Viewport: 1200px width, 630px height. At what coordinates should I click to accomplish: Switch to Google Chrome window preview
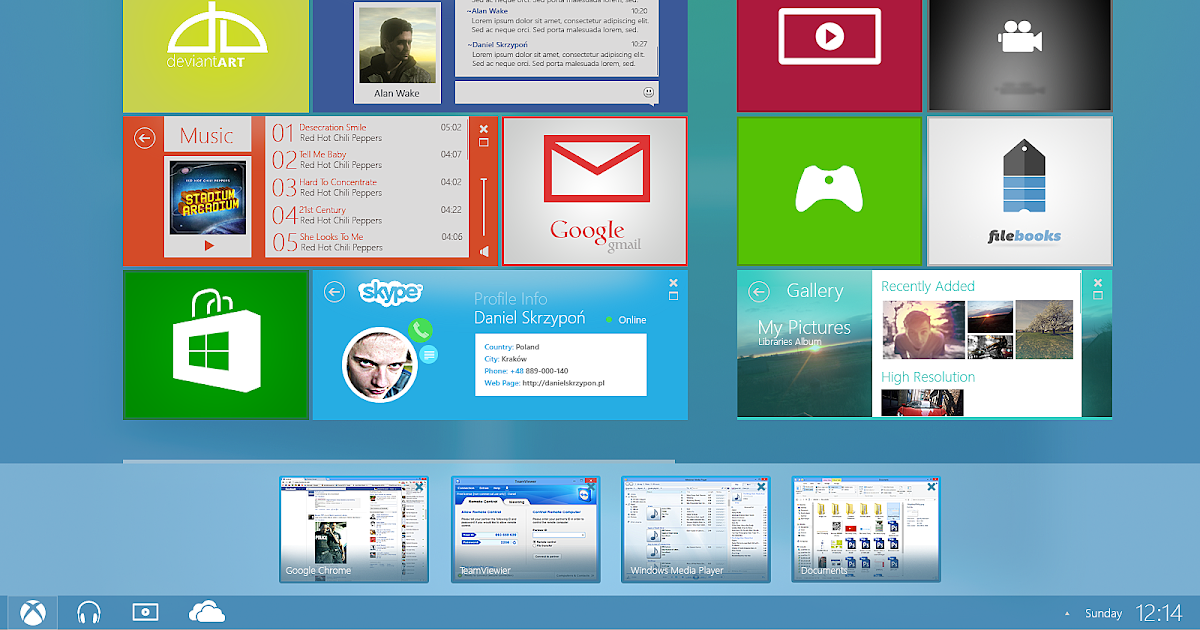pyautogui.click(x=354, y=529)
